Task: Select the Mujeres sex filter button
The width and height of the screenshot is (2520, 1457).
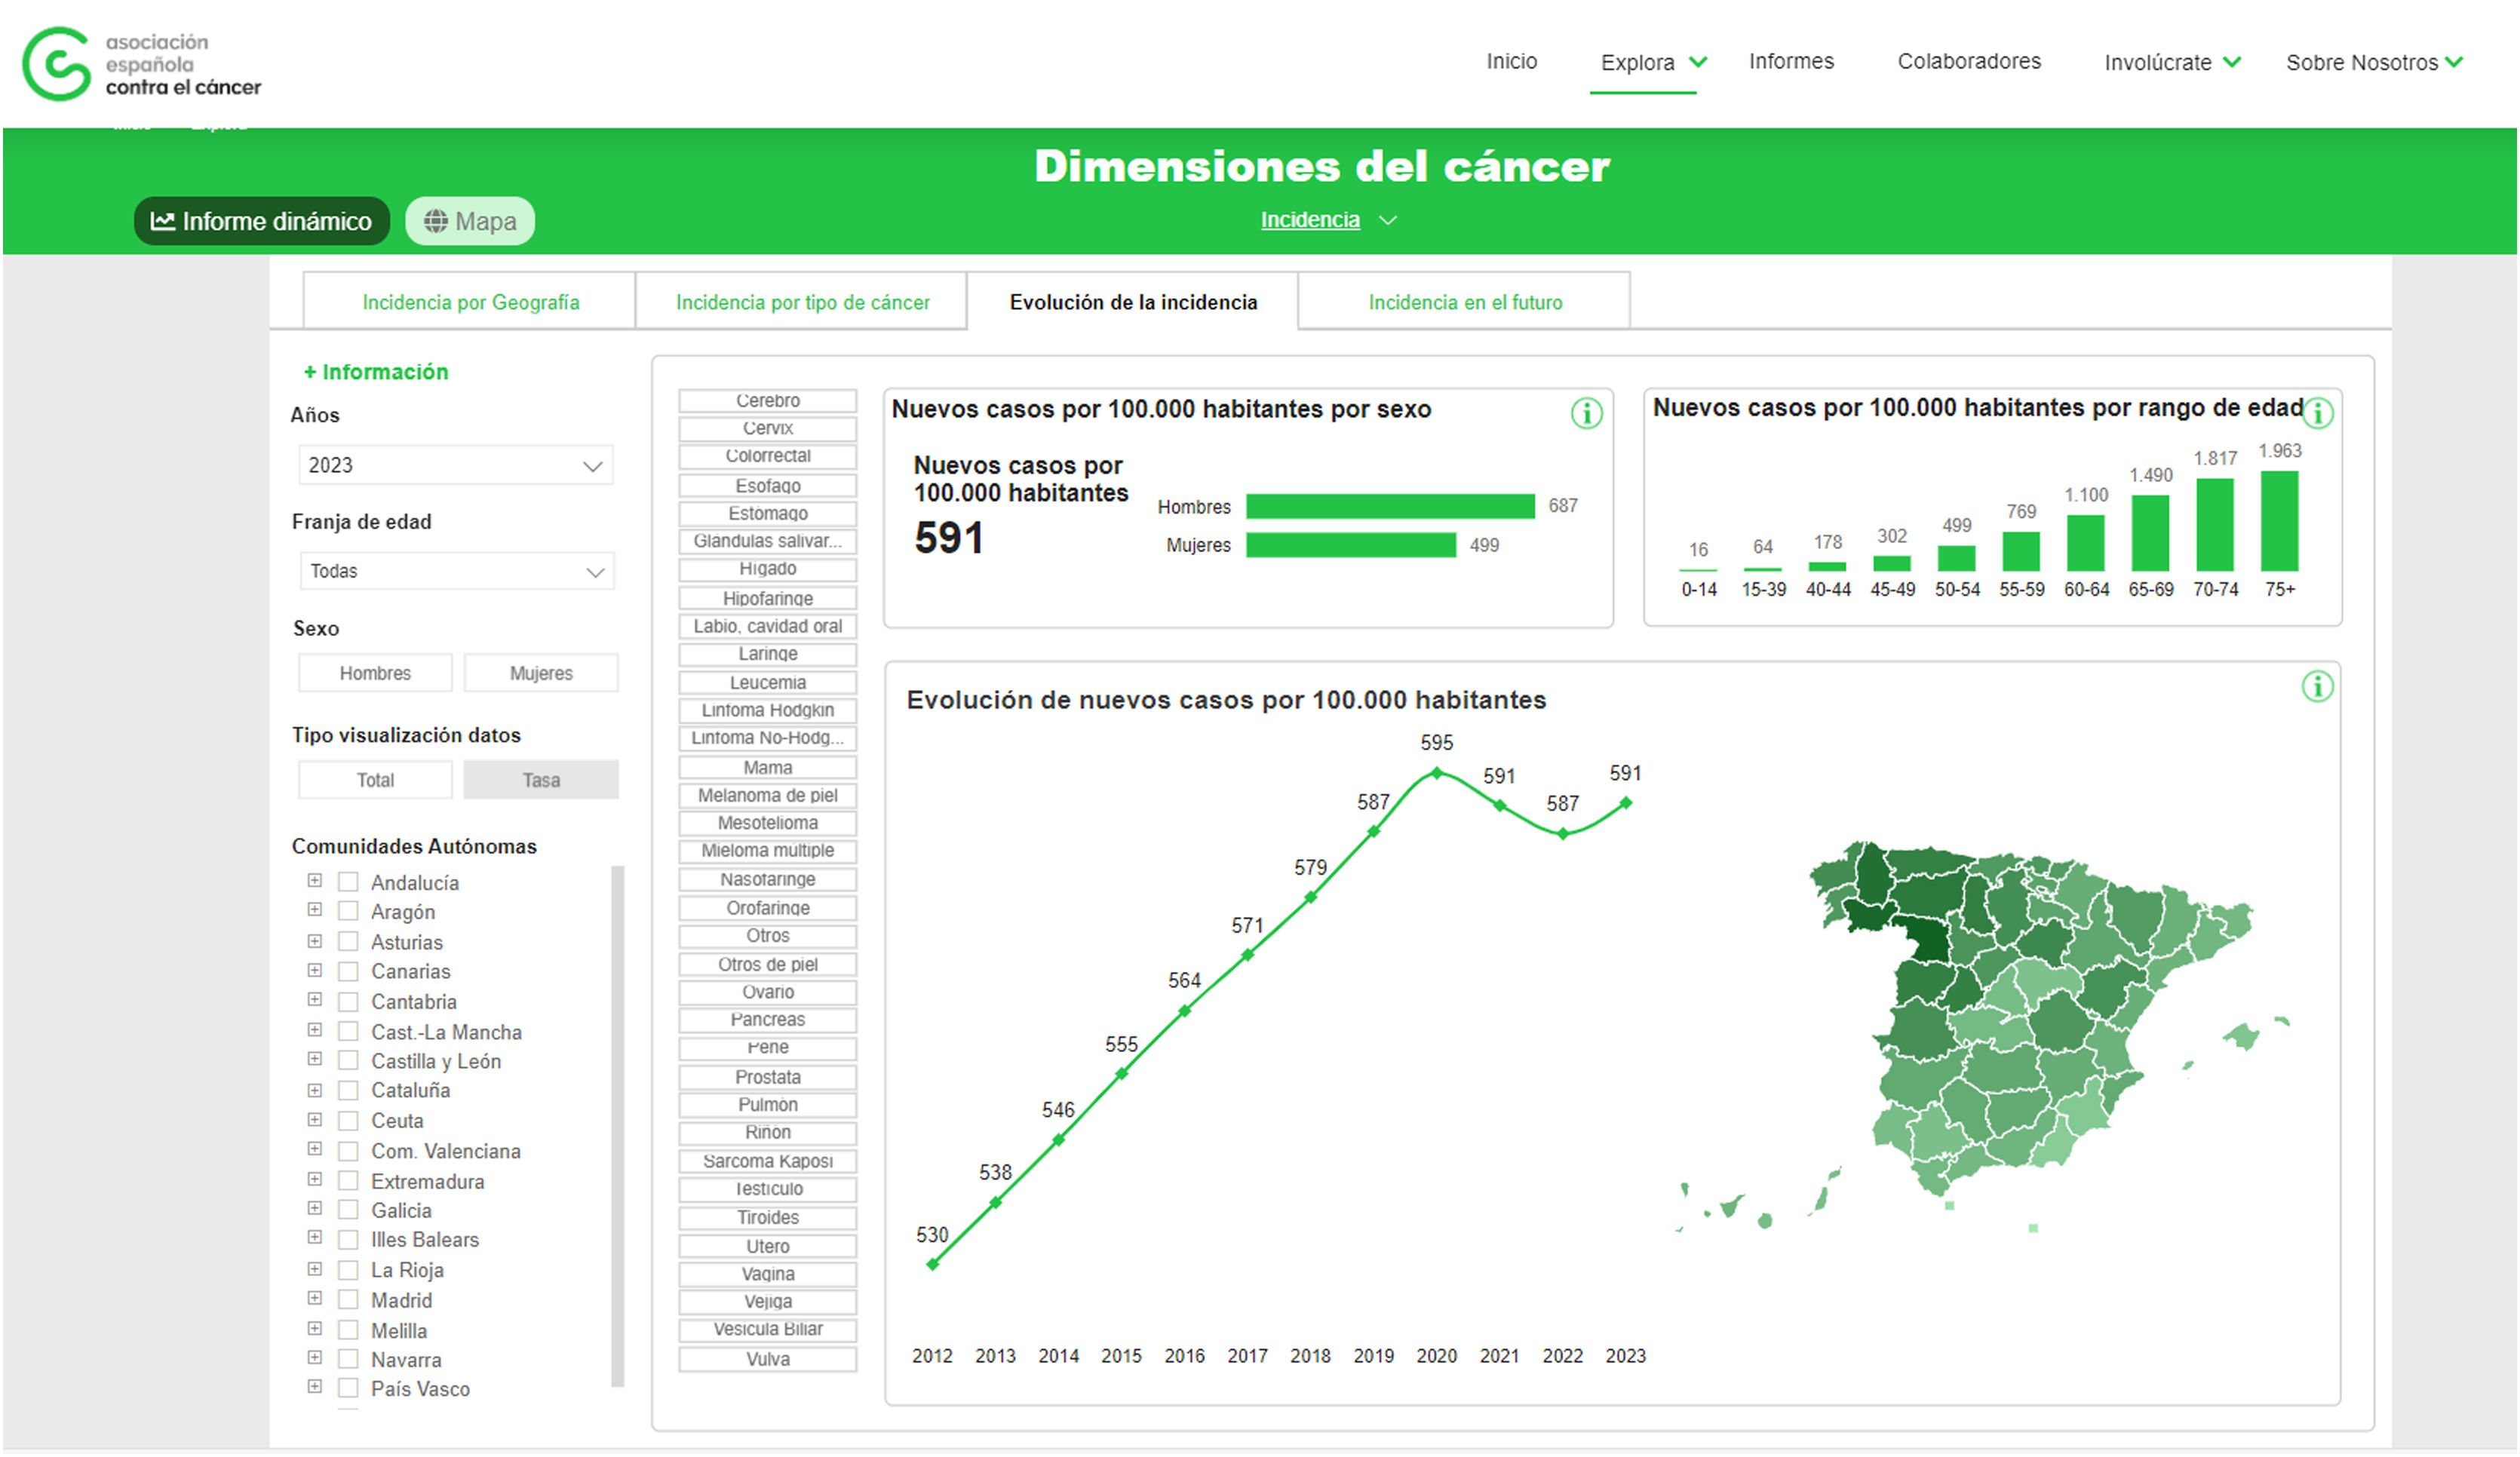Action: pos(540,673)
